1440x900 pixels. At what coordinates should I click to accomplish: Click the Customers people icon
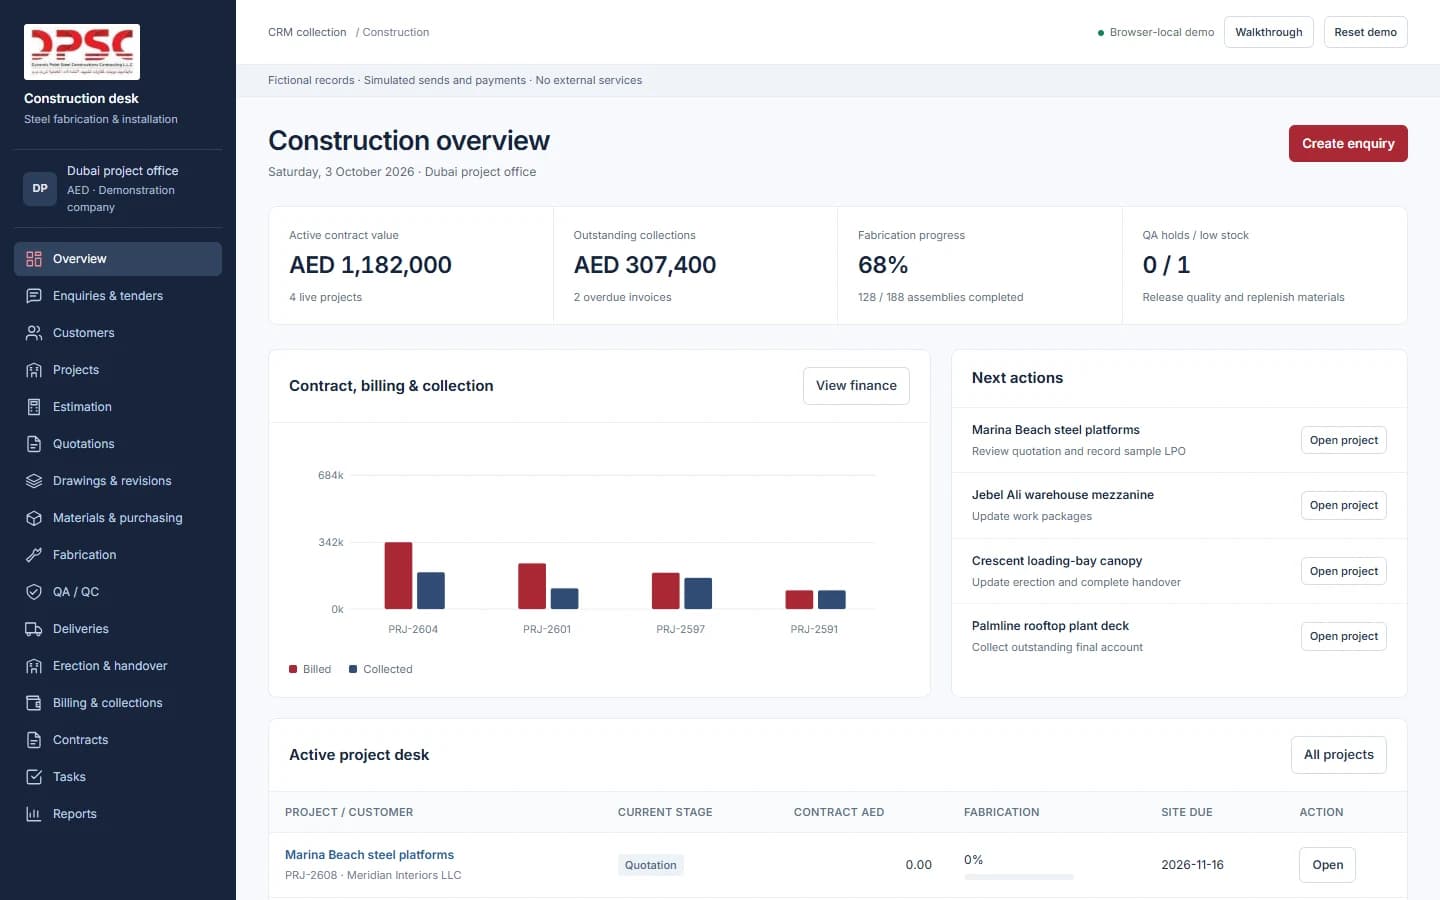tap(34, 333)
